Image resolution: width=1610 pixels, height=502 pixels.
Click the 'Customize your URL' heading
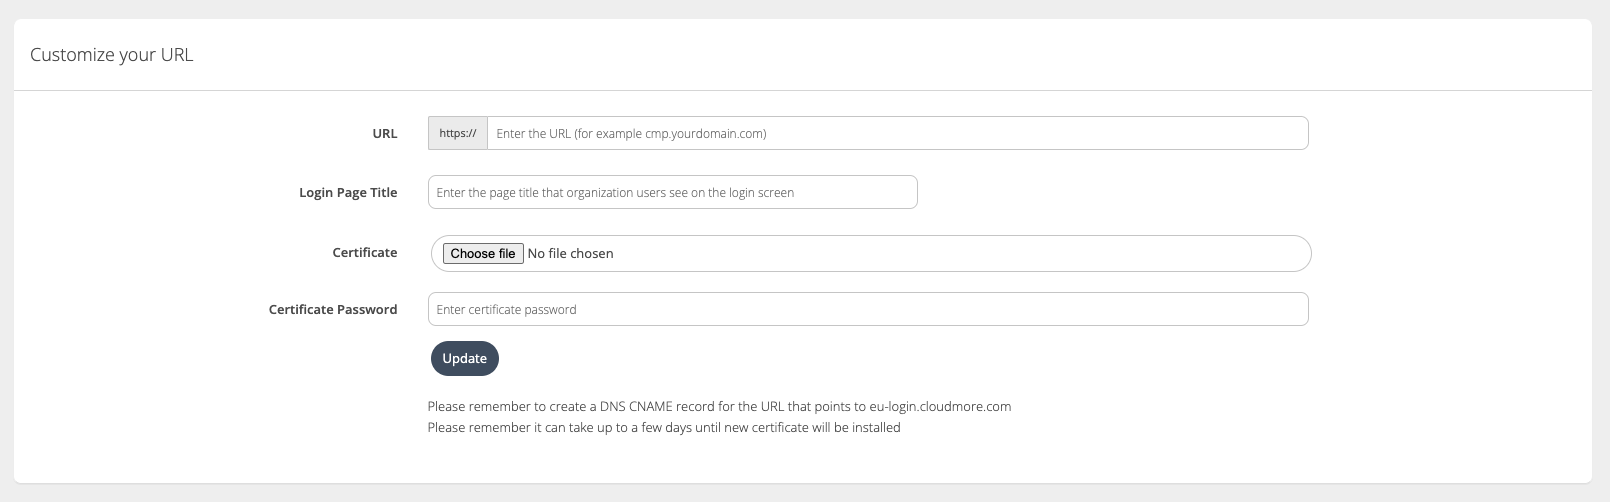click(111, 55)
